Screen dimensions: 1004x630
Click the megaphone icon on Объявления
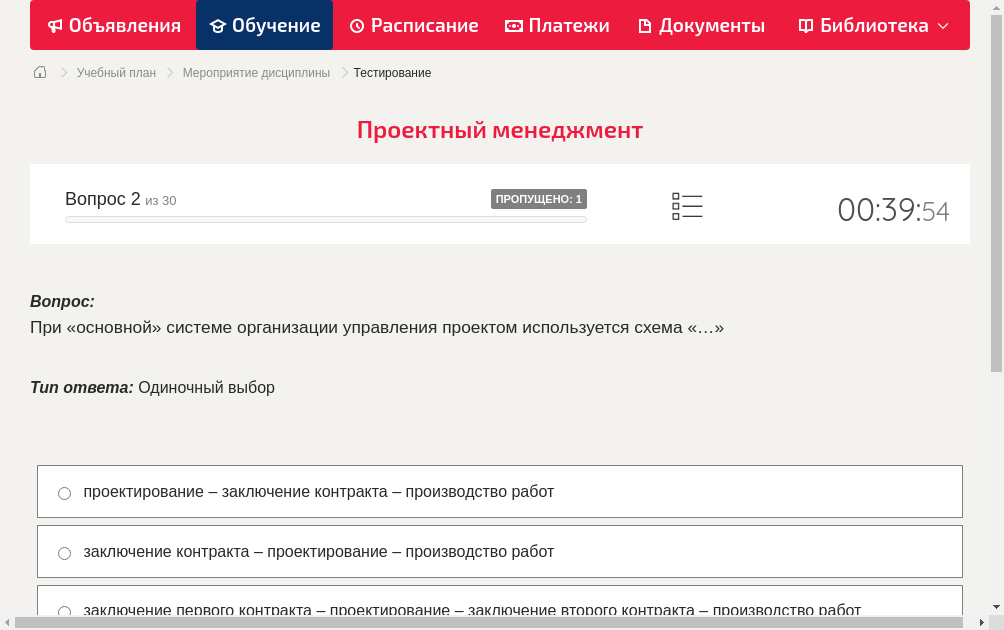point(54,25)
